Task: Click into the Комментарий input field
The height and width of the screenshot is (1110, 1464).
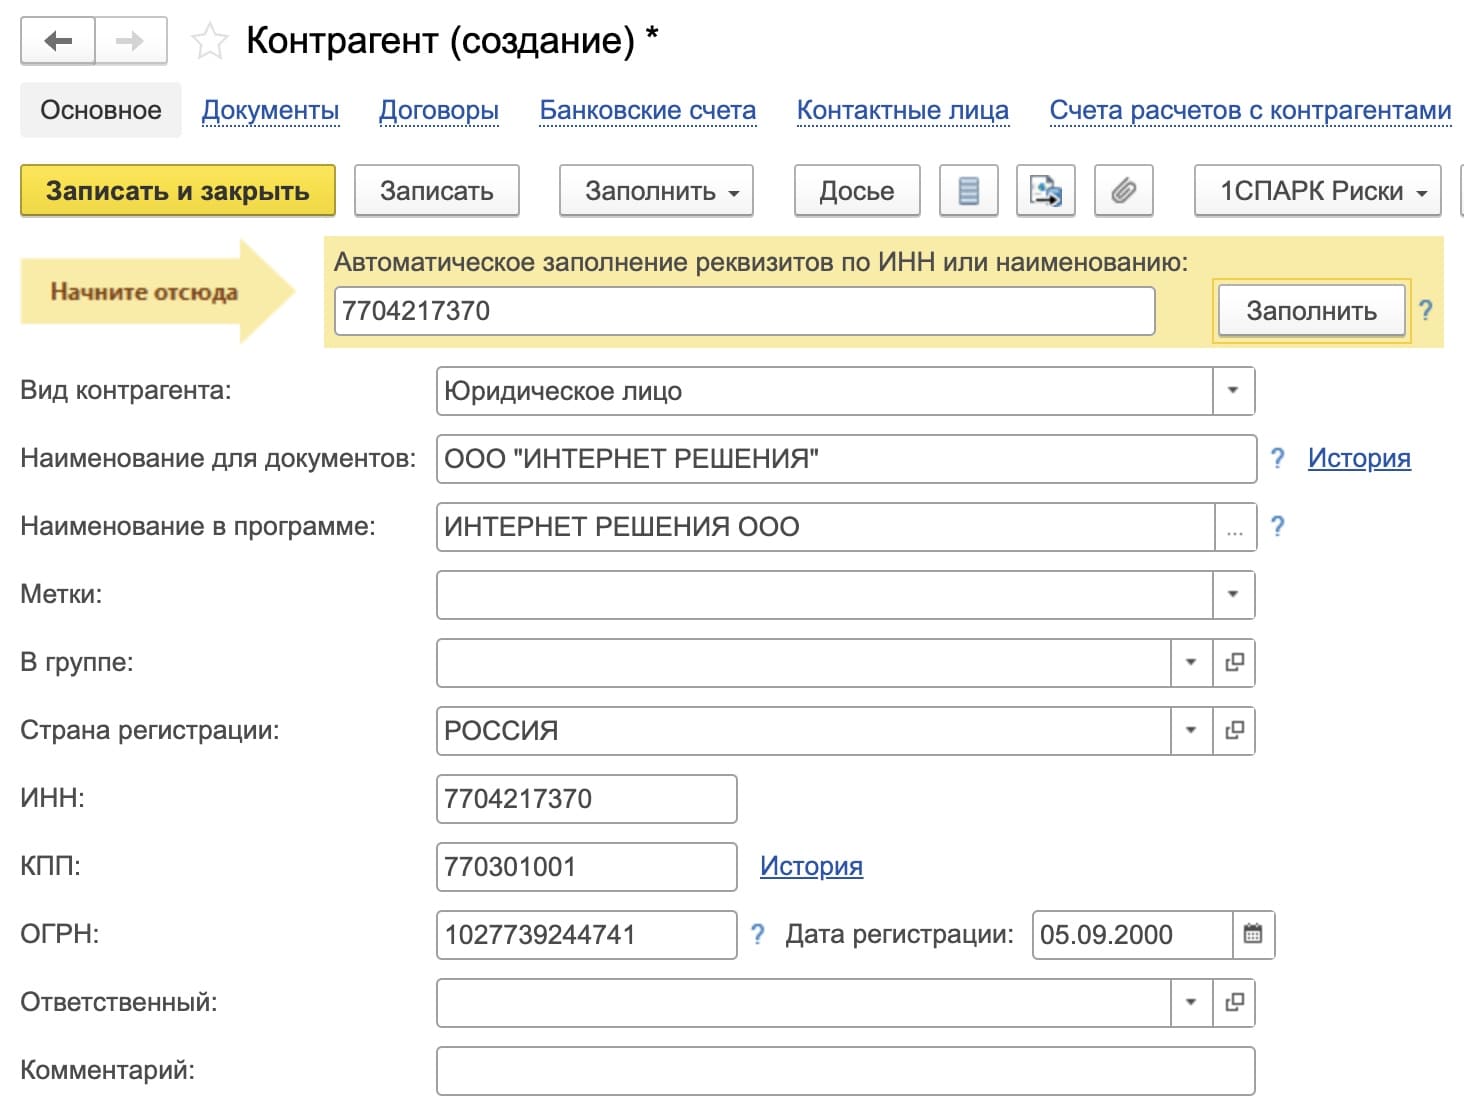Action: pos(845,1070)
